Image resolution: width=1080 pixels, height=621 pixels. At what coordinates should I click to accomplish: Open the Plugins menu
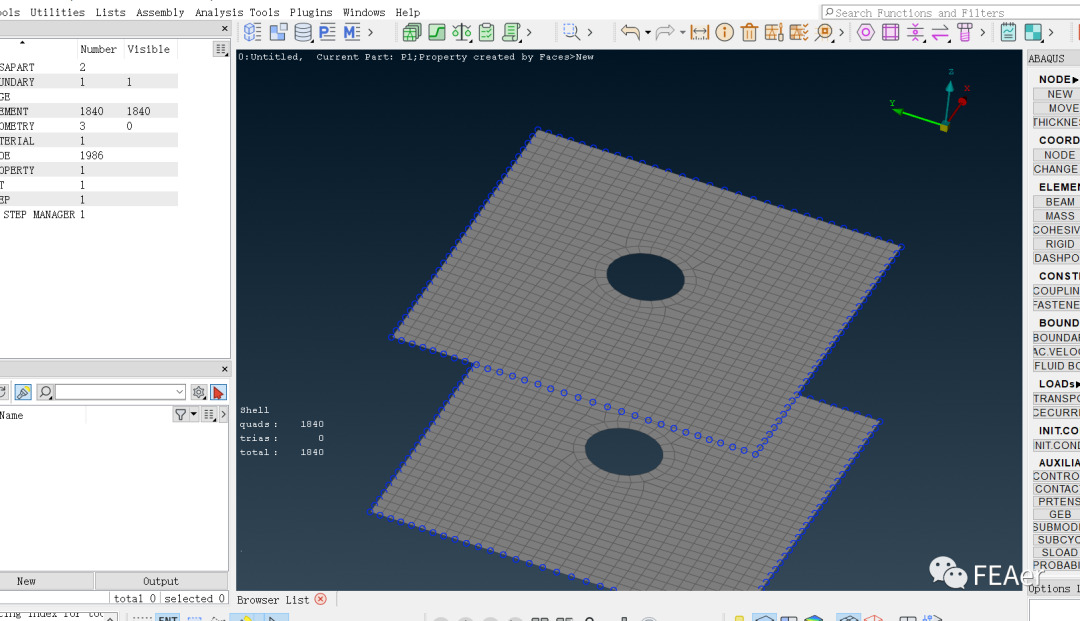coord(311,12)
